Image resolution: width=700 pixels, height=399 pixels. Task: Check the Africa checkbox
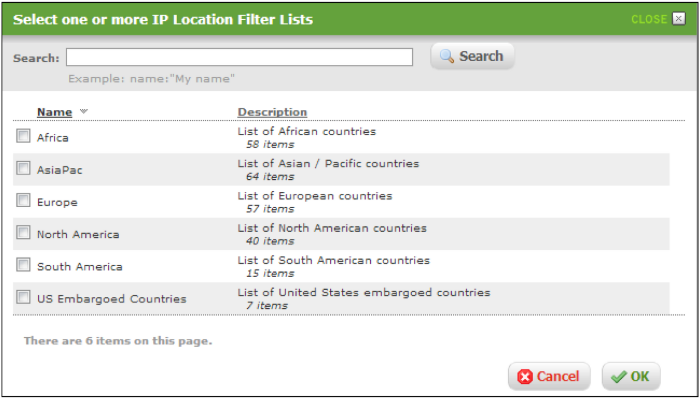pos(23,136)
